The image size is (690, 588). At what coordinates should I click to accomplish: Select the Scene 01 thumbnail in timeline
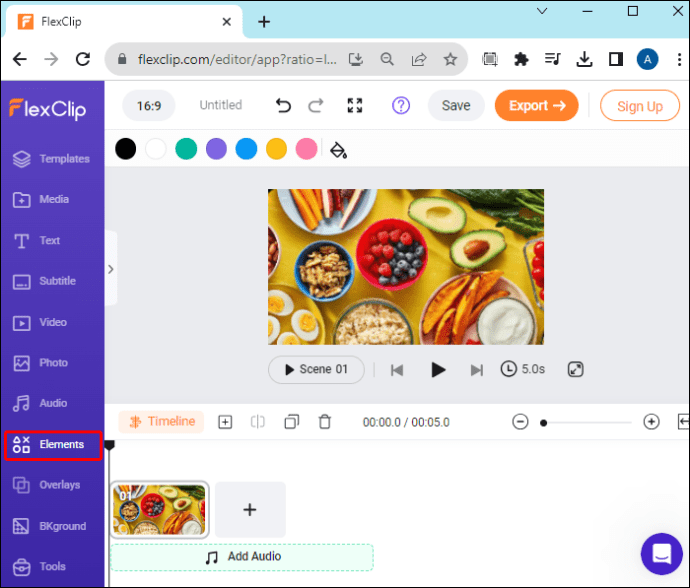[x=159, y=510]
